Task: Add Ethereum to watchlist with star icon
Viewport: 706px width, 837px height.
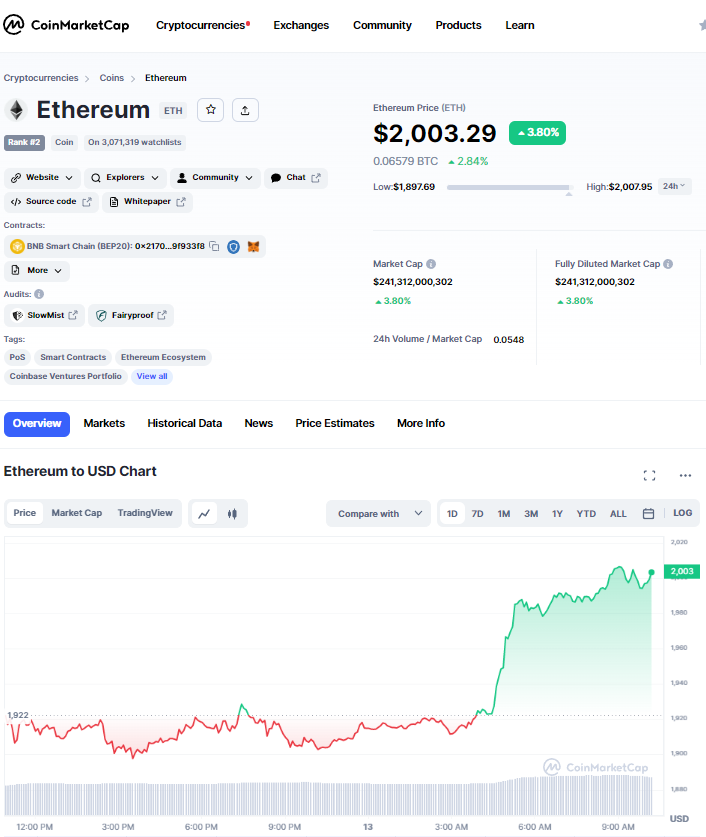Action: (x=211, y=110)
